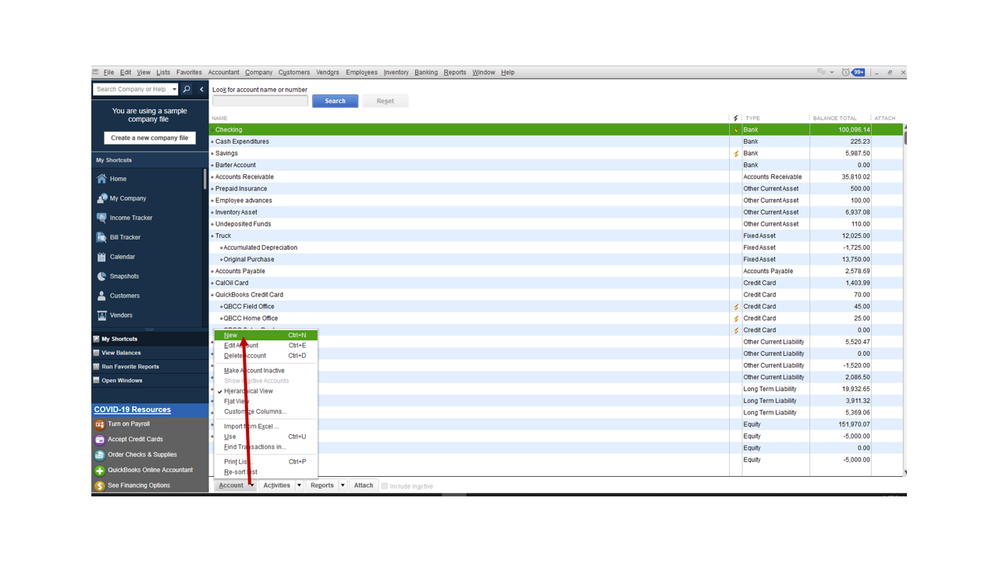This screenshot has width=999, height=562.
Task: Open the Account button dropdown arrow
Action: pyautogui.click(x=252, y=486)
